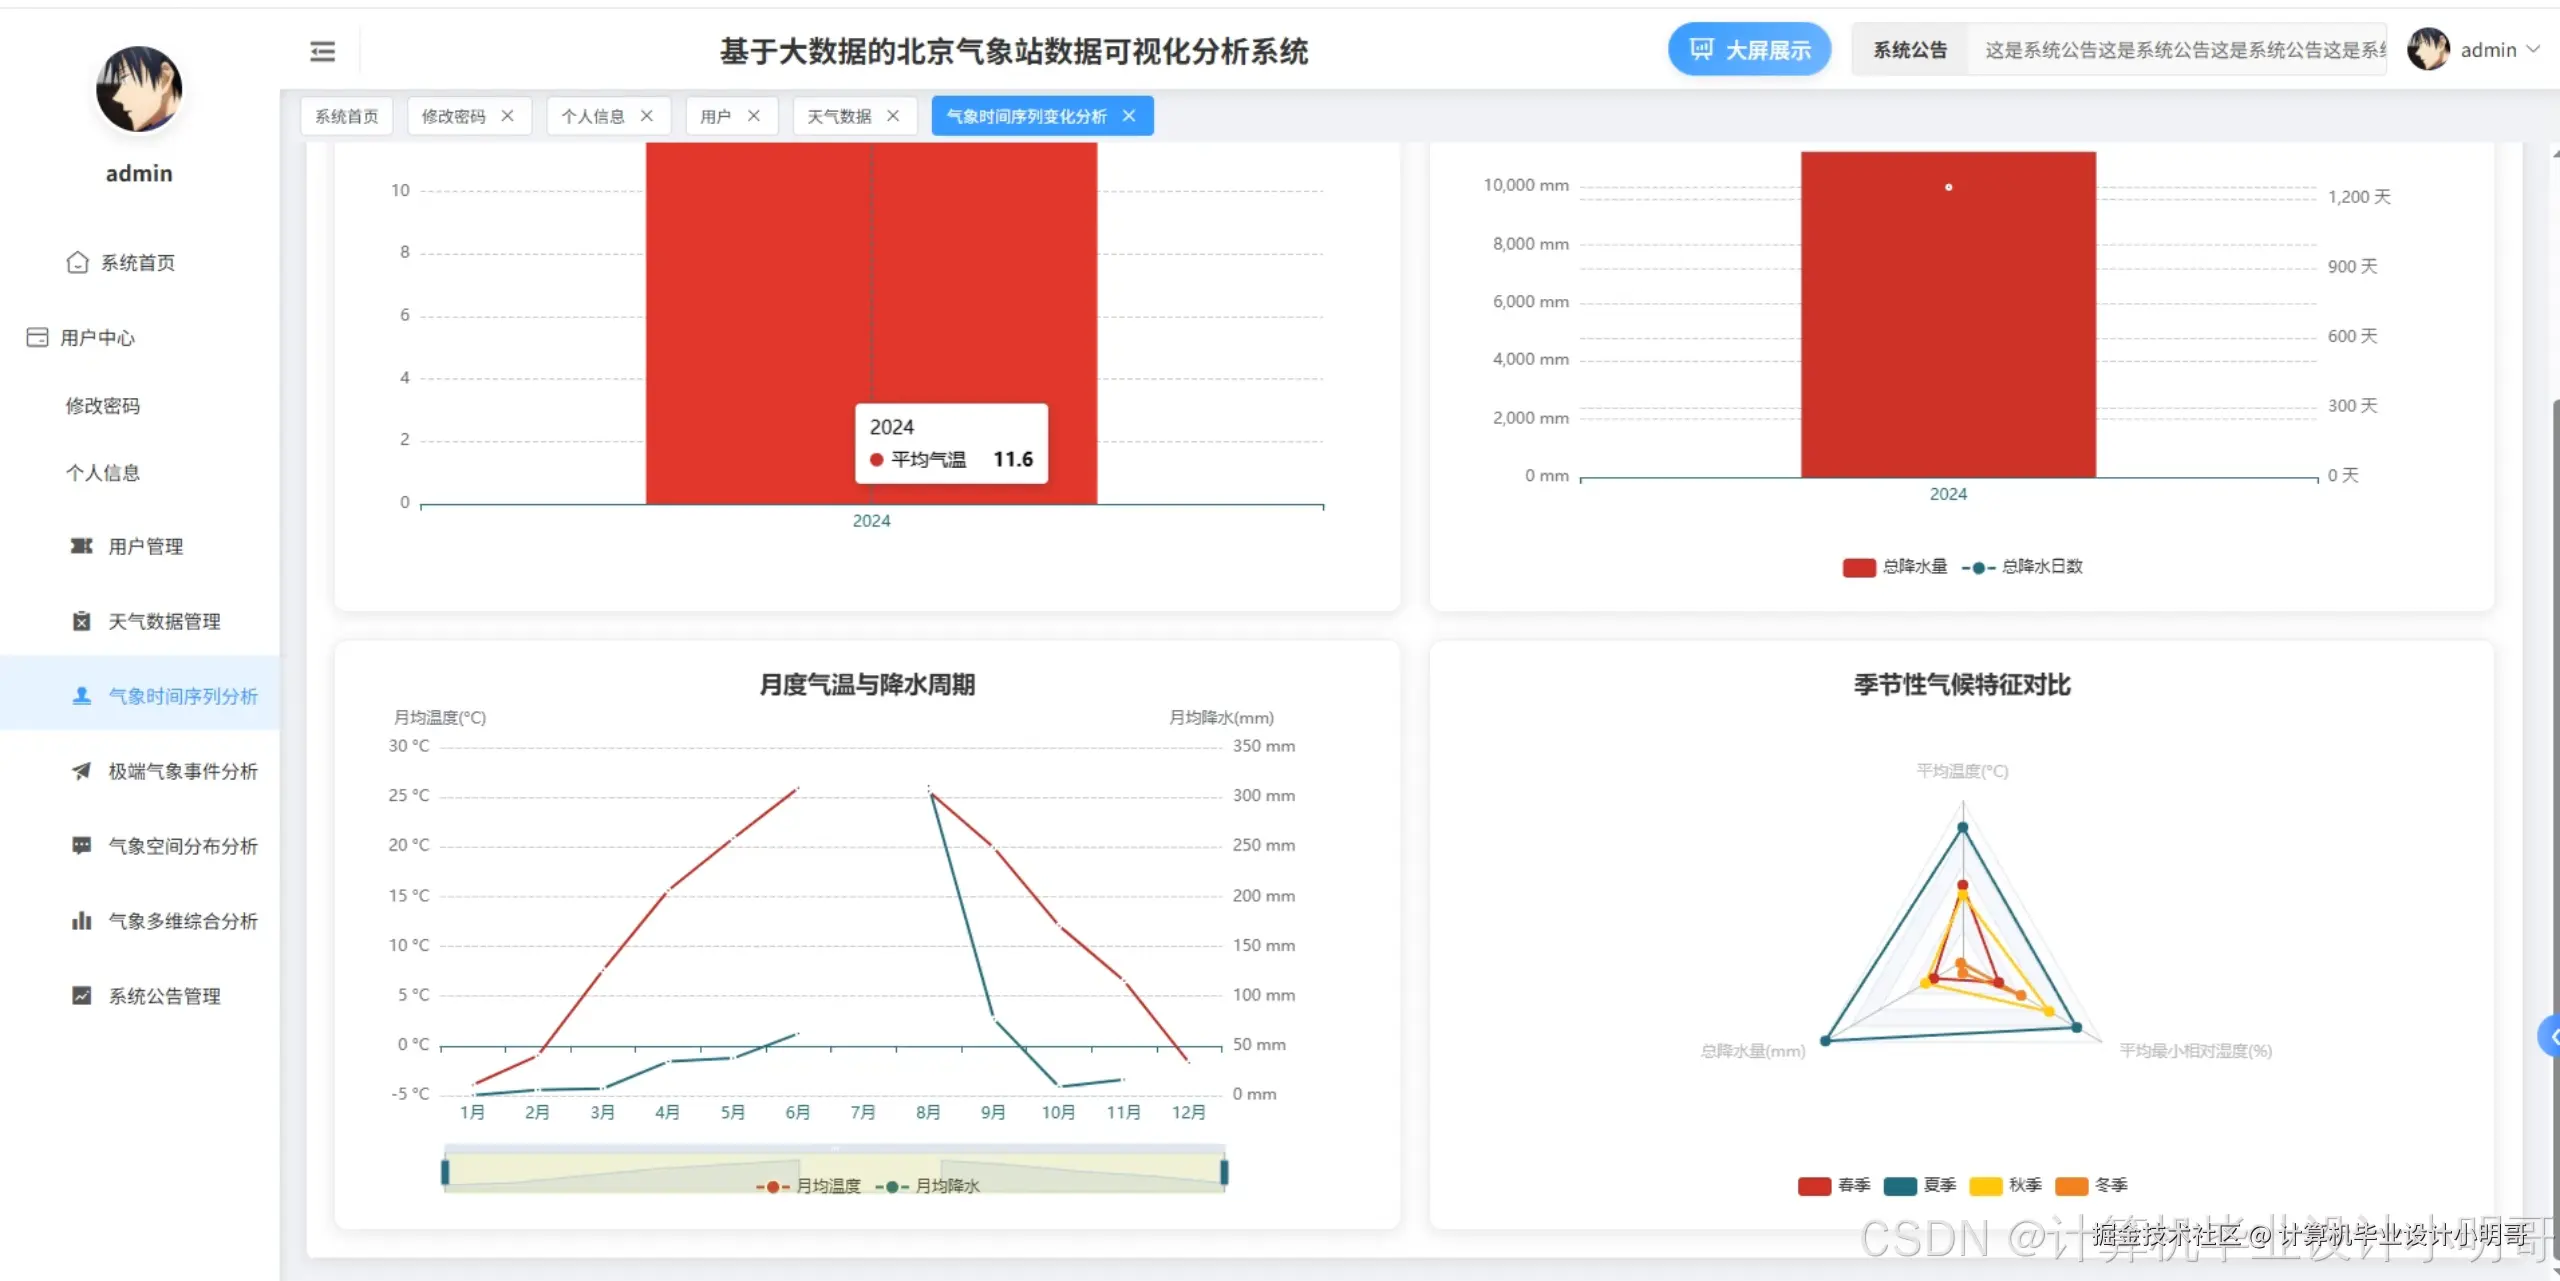2560x1281 pixels.
Task: Open 极端气象事件分析 using its flag icon
Action: click(x=82, y=771)
